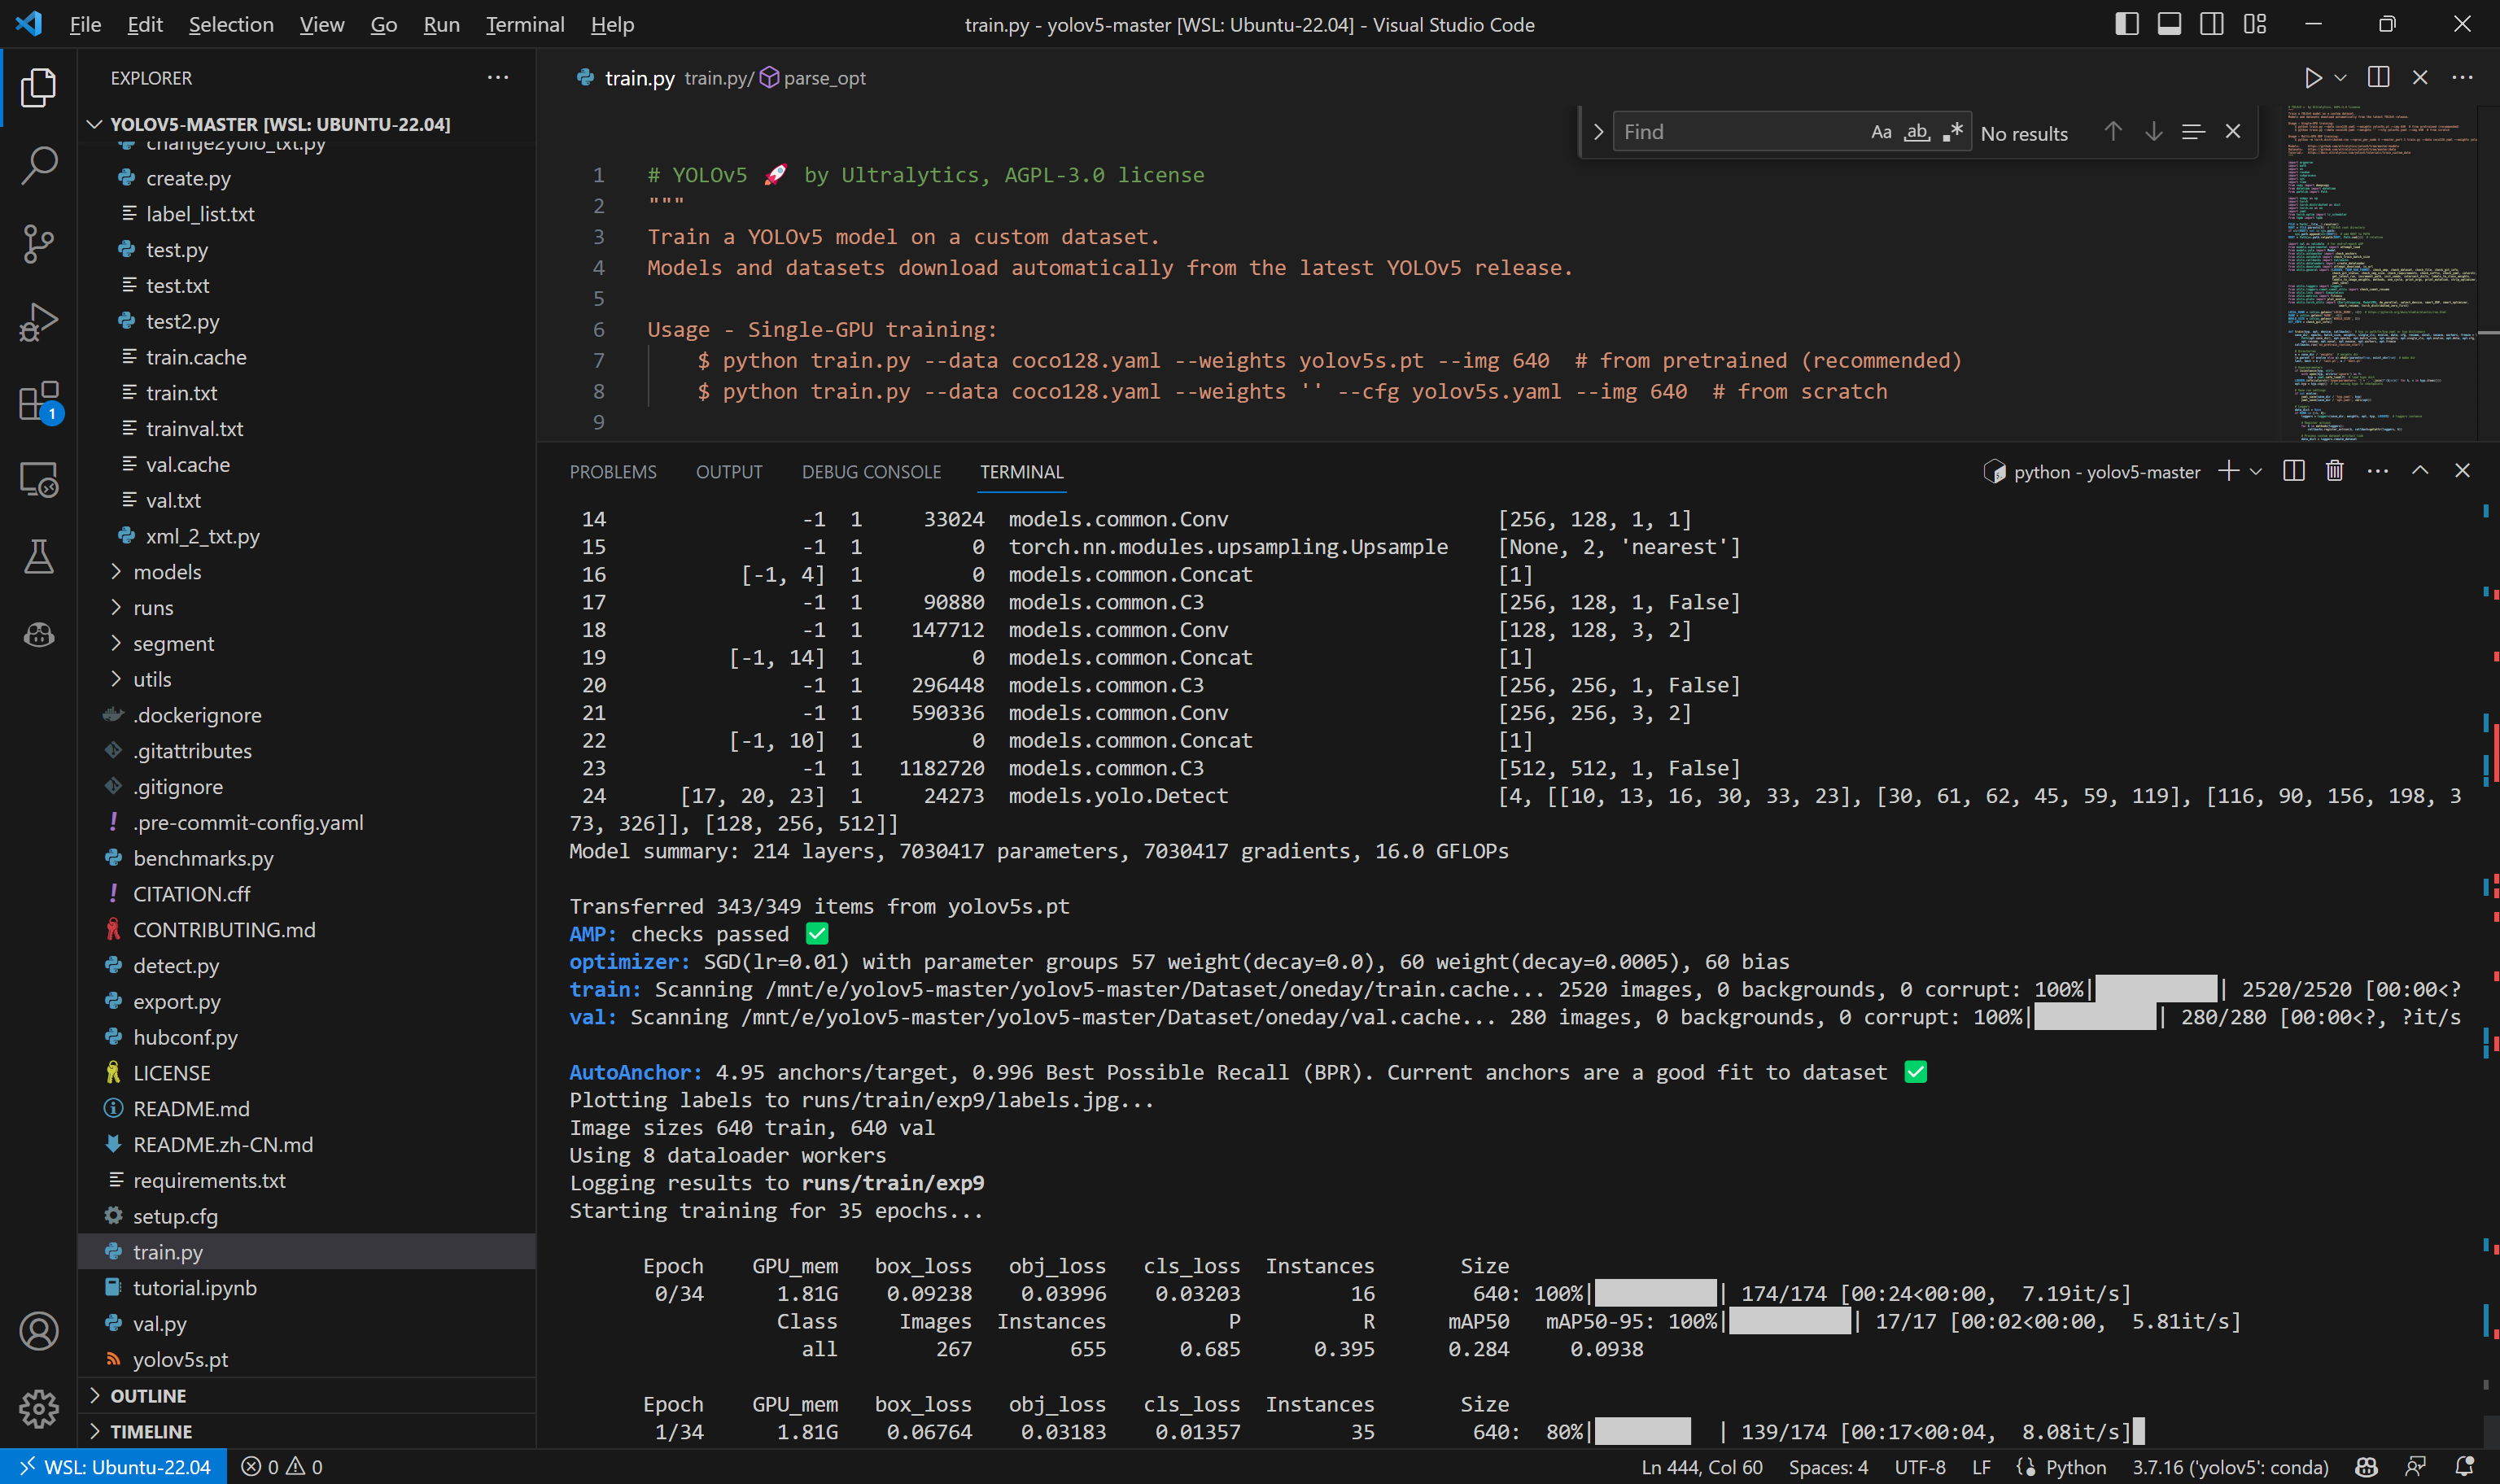Open the Selection menu

click(231, 24)
